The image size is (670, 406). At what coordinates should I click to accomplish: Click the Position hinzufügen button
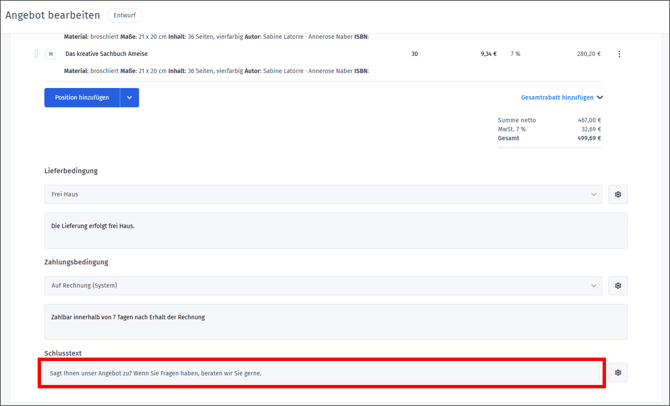coord(82,98)
